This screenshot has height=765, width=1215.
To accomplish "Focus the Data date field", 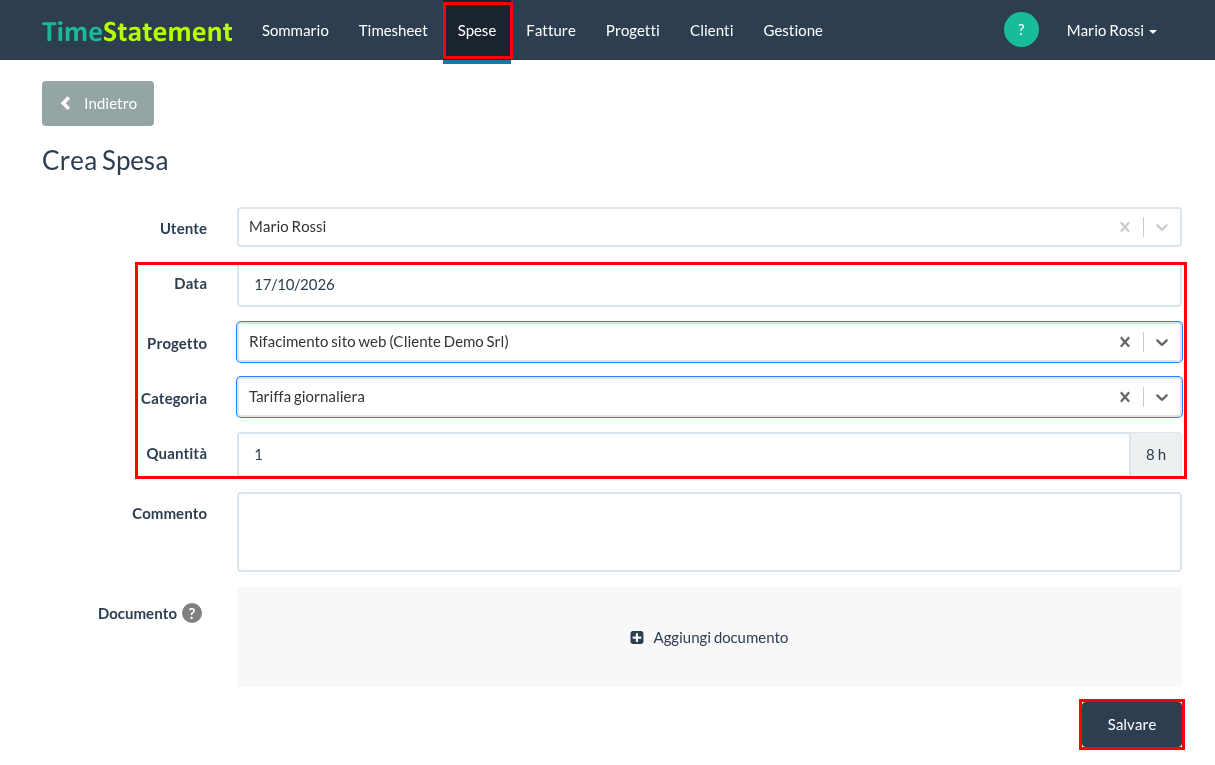I will coord(709,285).
